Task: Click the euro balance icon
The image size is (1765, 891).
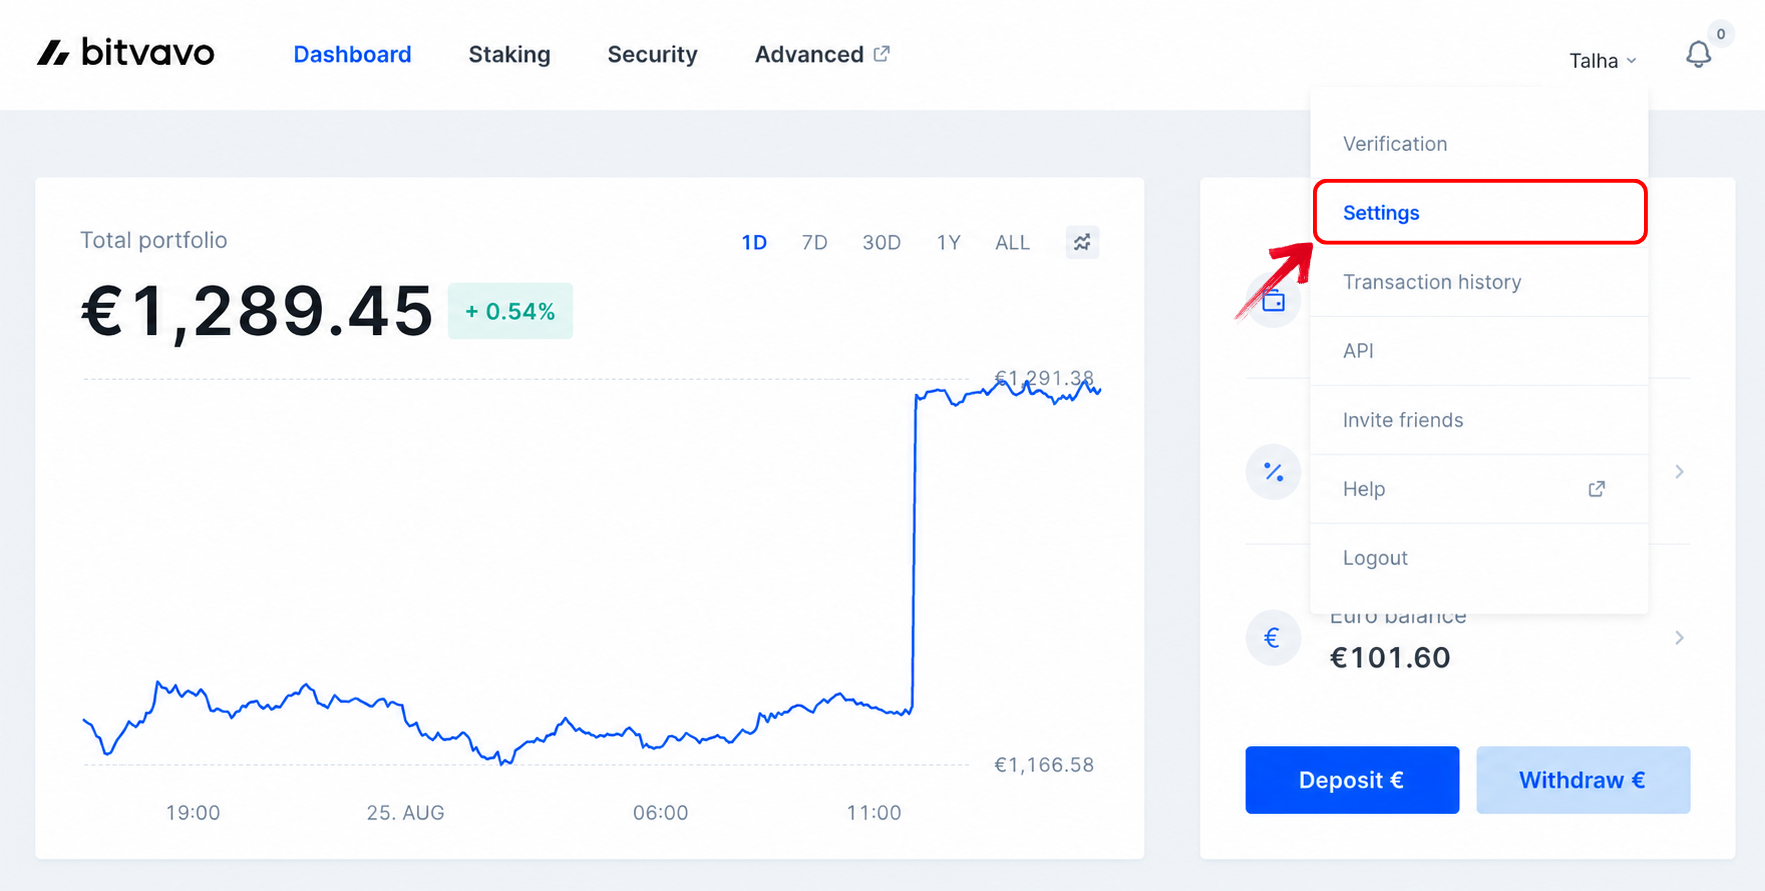Action: pyautogui.click(x=1273, y=638)
